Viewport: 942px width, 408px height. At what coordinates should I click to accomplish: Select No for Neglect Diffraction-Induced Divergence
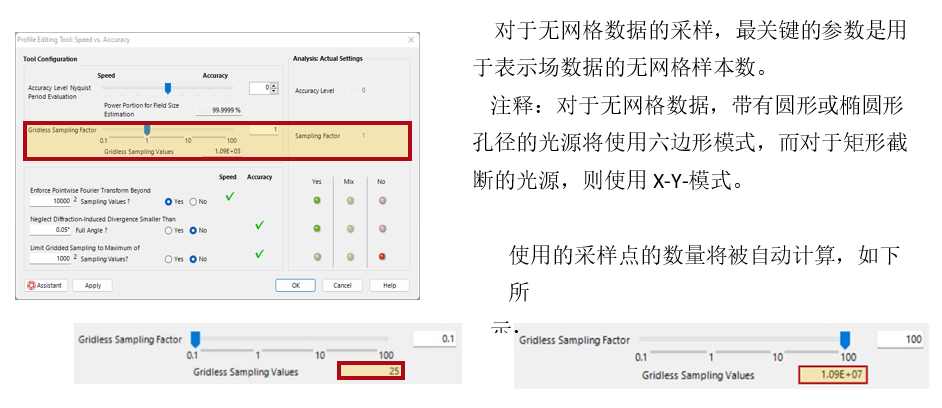tap(193, 230)
